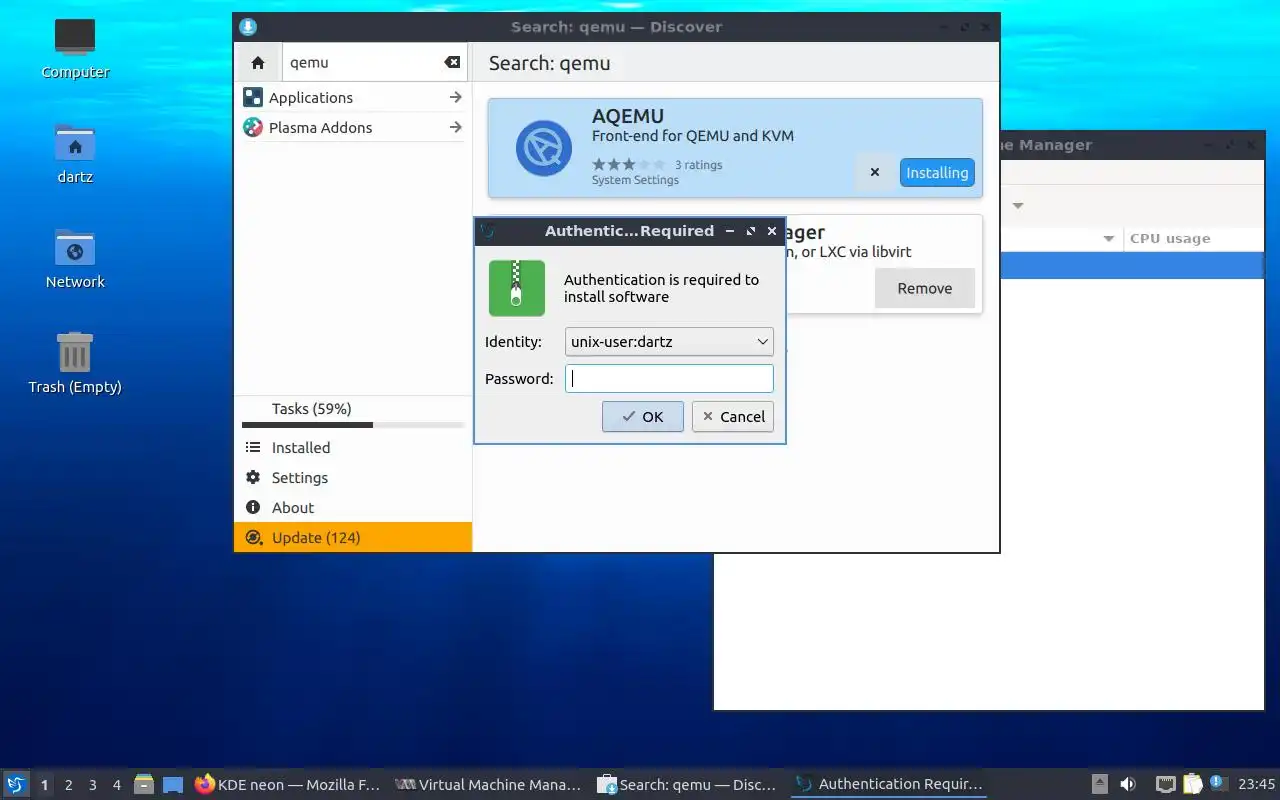Open the dartz home folder icon

click(75, 153)
